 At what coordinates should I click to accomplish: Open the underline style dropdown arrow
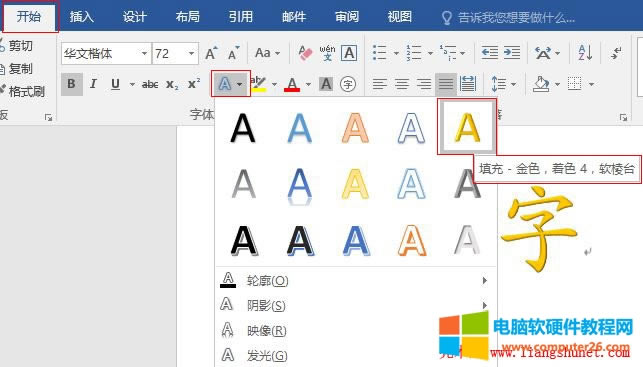[132, 84]
